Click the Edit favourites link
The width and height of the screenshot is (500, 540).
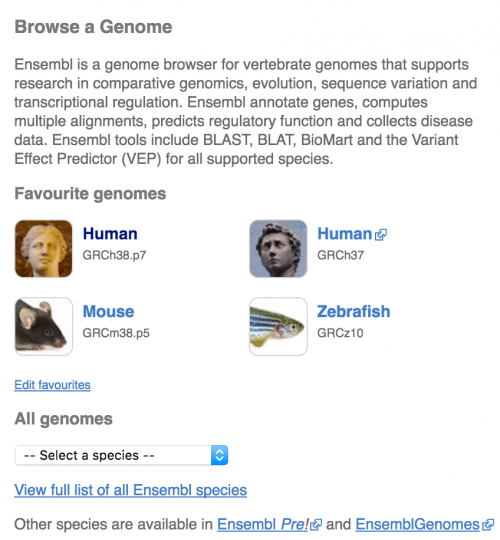coord(52,385)
